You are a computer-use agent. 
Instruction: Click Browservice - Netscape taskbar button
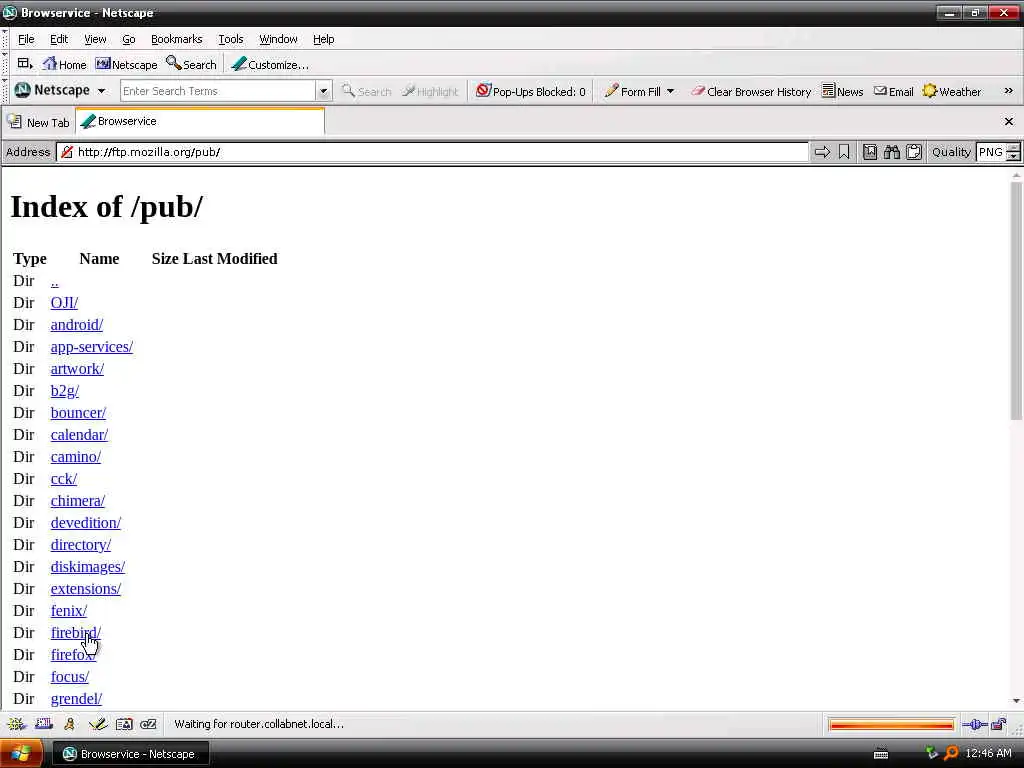[x=130, y=754]
